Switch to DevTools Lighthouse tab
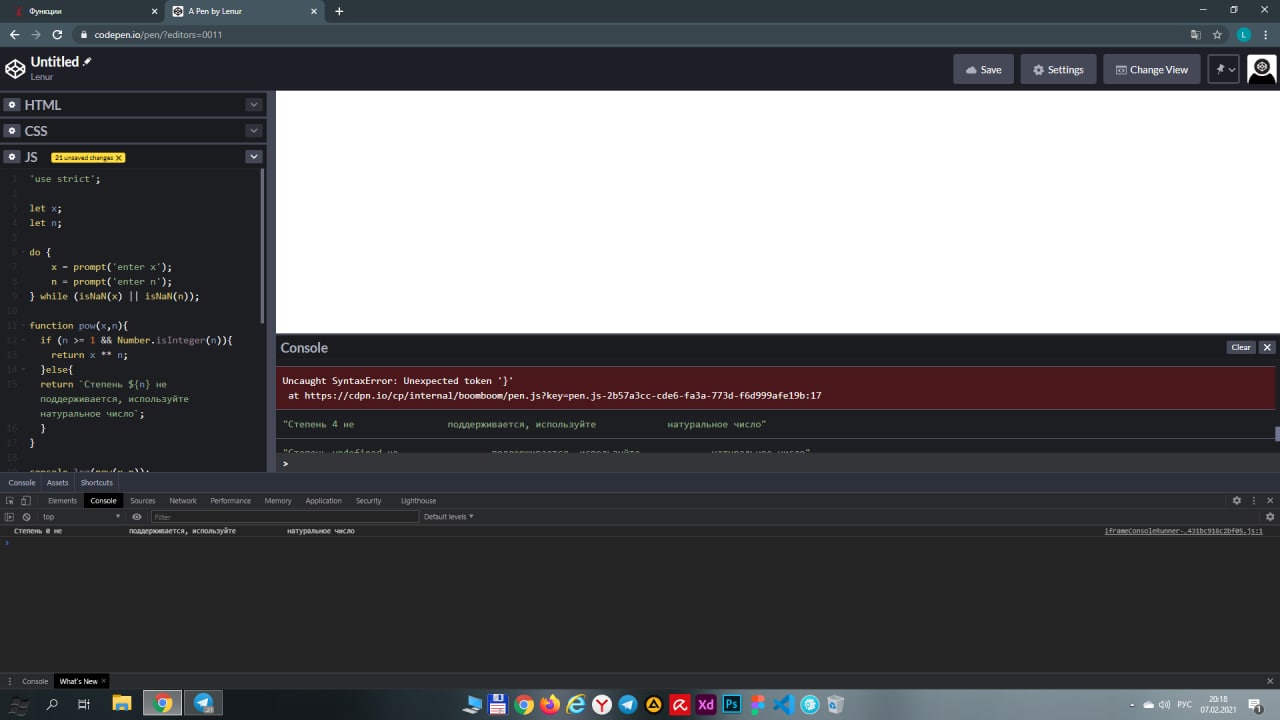Screen dimensions: 1280x720 point(418,500)
